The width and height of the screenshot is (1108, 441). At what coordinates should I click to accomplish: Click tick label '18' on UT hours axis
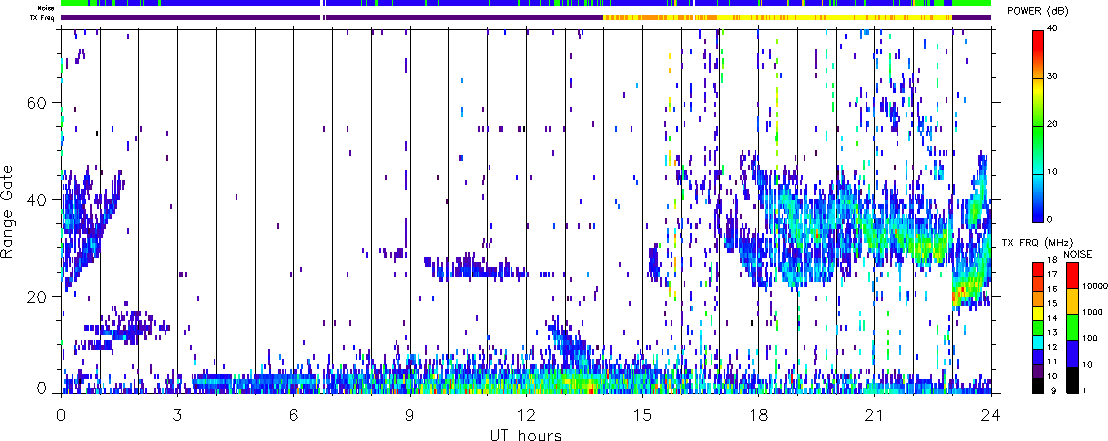(x=758, y=415)
